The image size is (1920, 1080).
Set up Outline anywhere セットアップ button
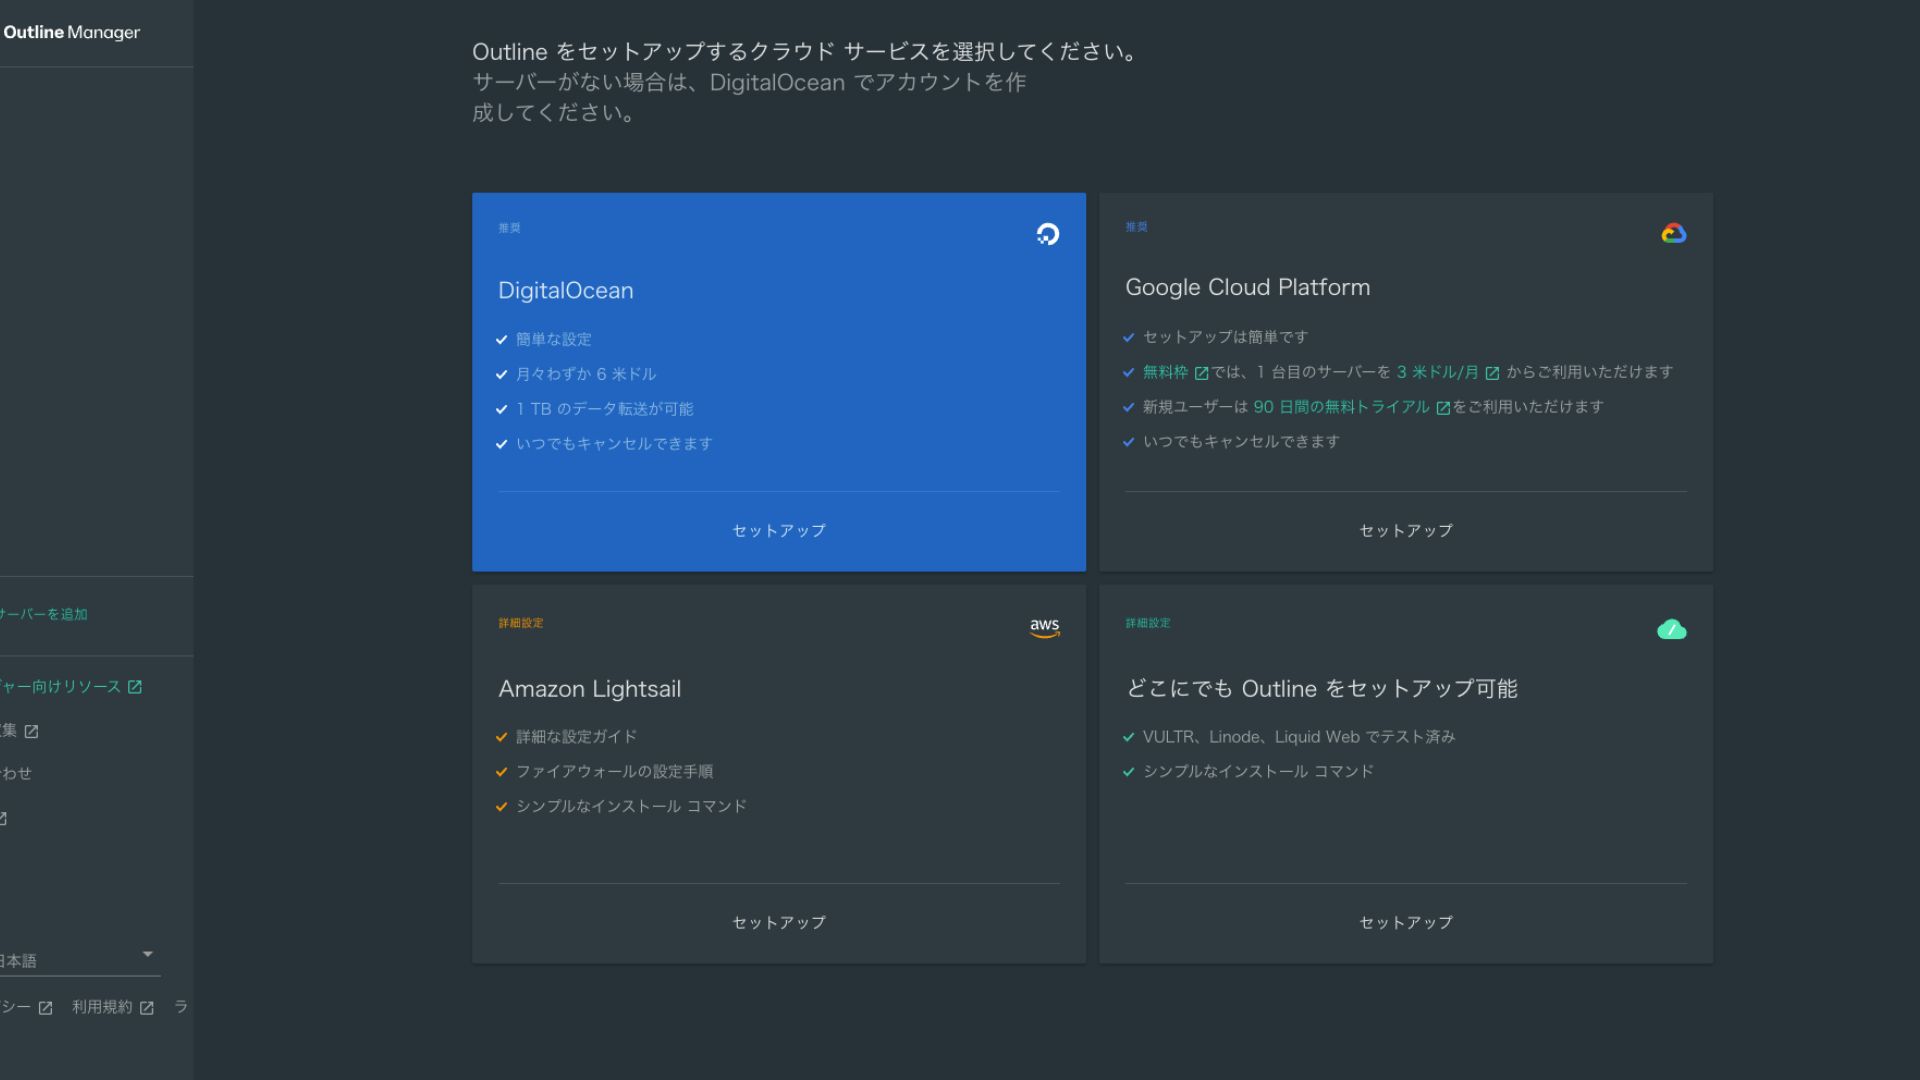point(1405,923)
